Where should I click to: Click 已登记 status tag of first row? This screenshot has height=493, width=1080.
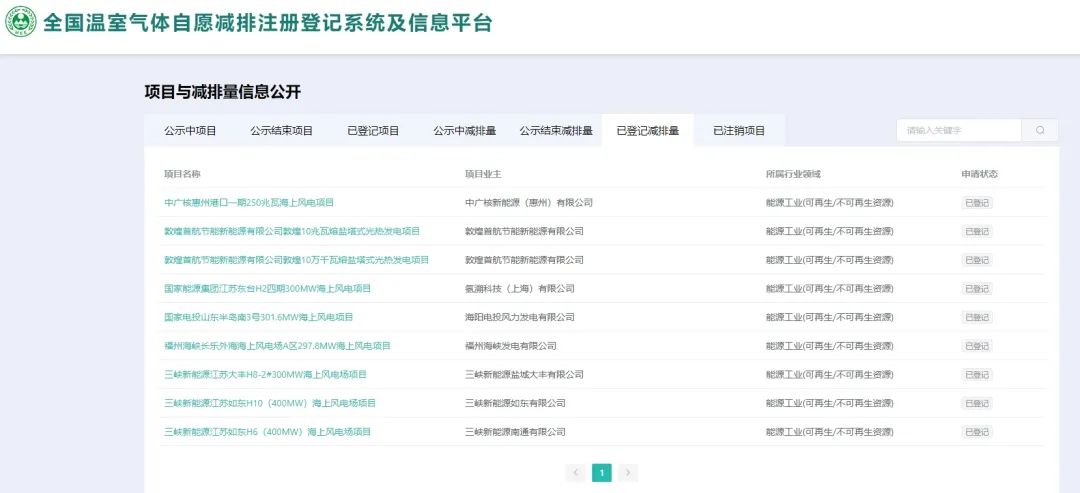tap(977, 203)
